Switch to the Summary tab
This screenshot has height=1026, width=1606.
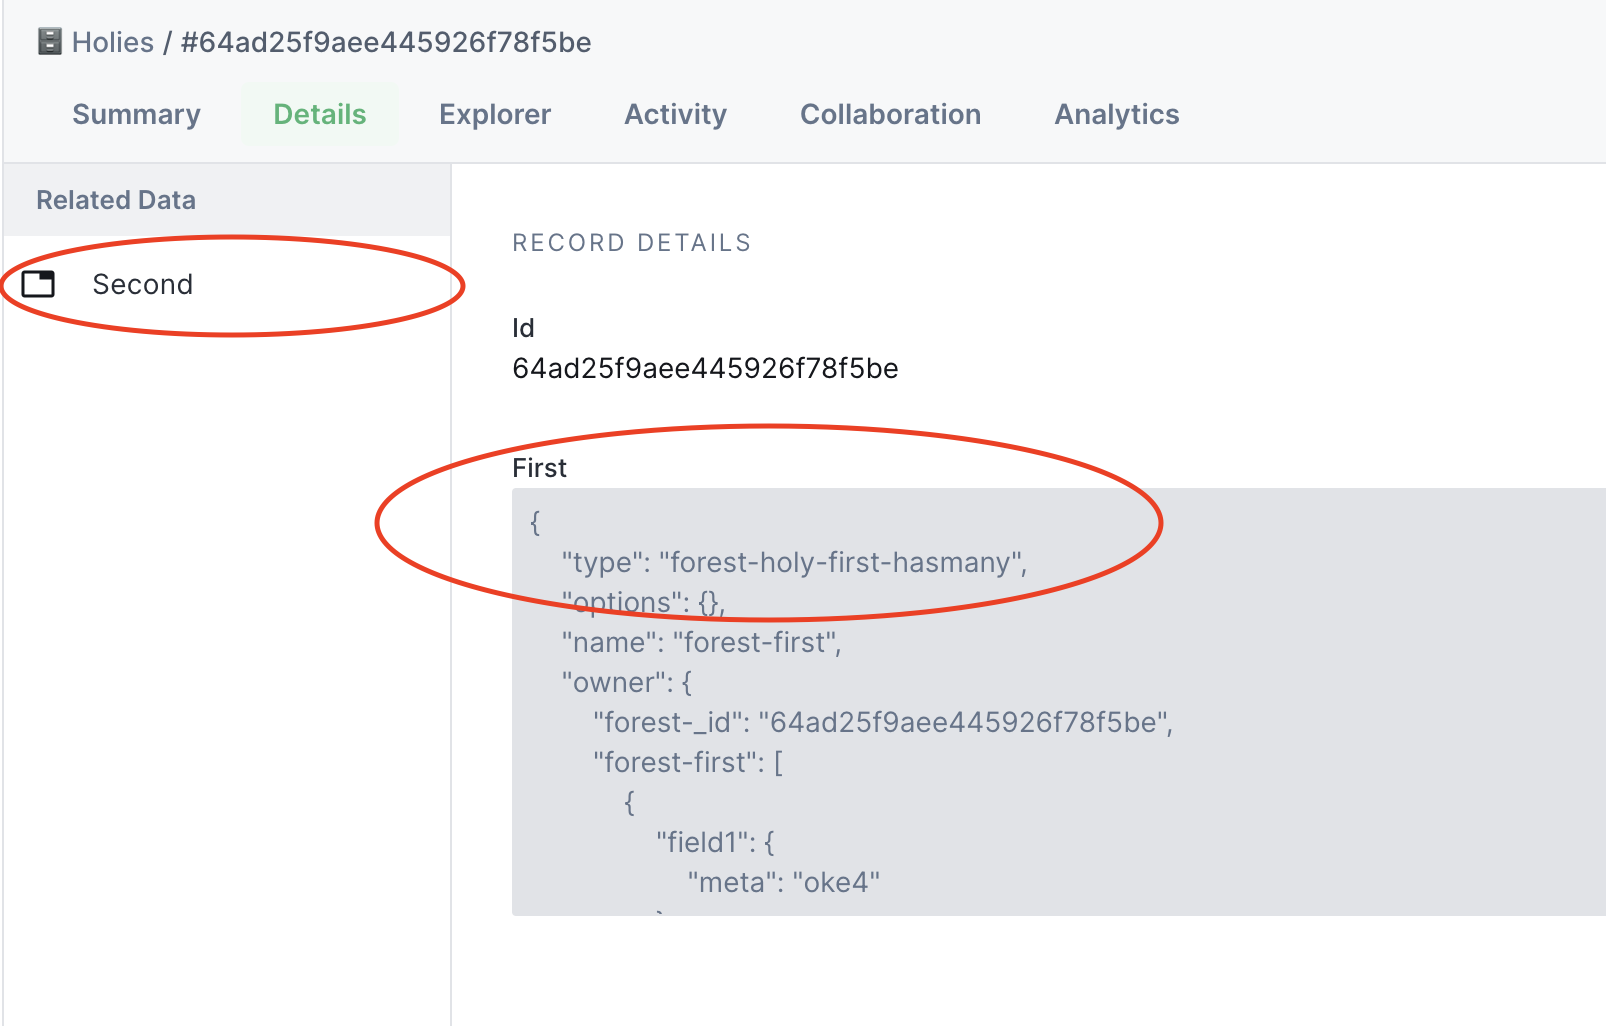coord(135,114)
